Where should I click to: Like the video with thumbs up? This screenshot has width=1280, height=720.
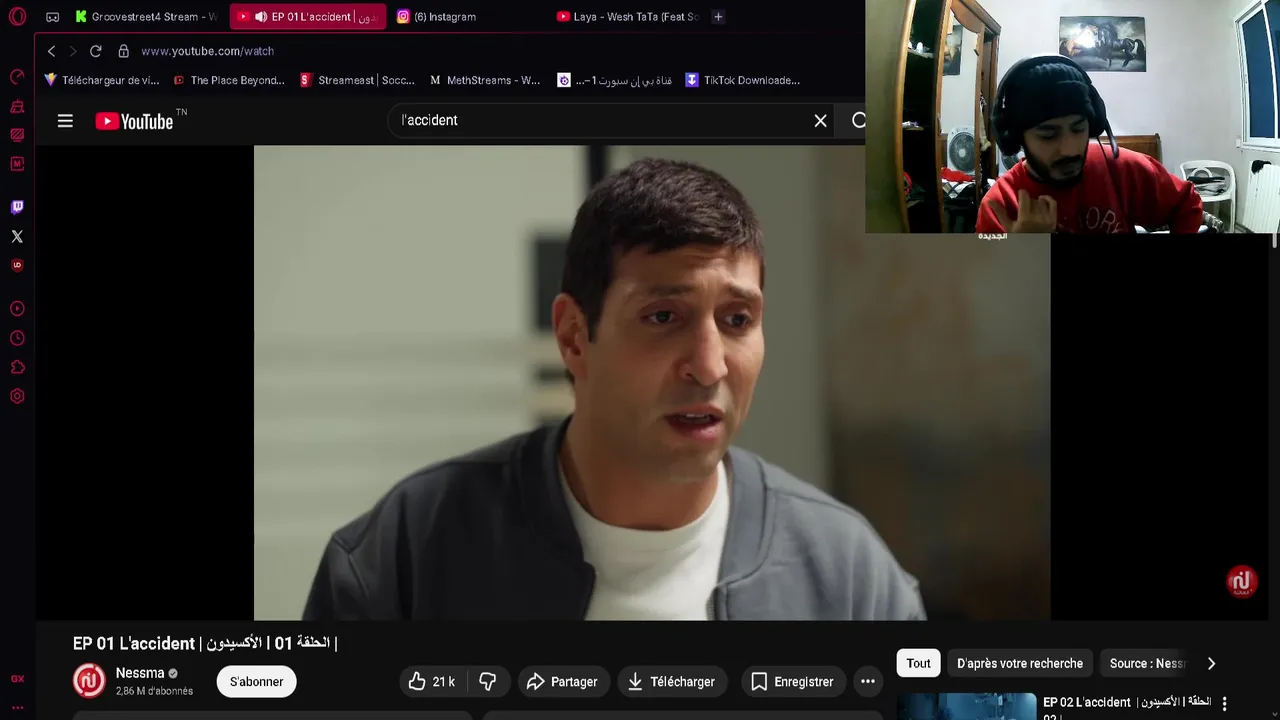click(x=432, y=682)
